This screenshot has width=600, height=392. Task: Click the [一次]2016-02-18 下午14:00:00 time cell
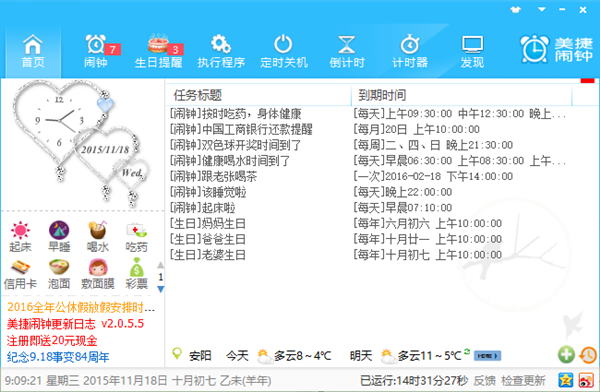point(433,176)
